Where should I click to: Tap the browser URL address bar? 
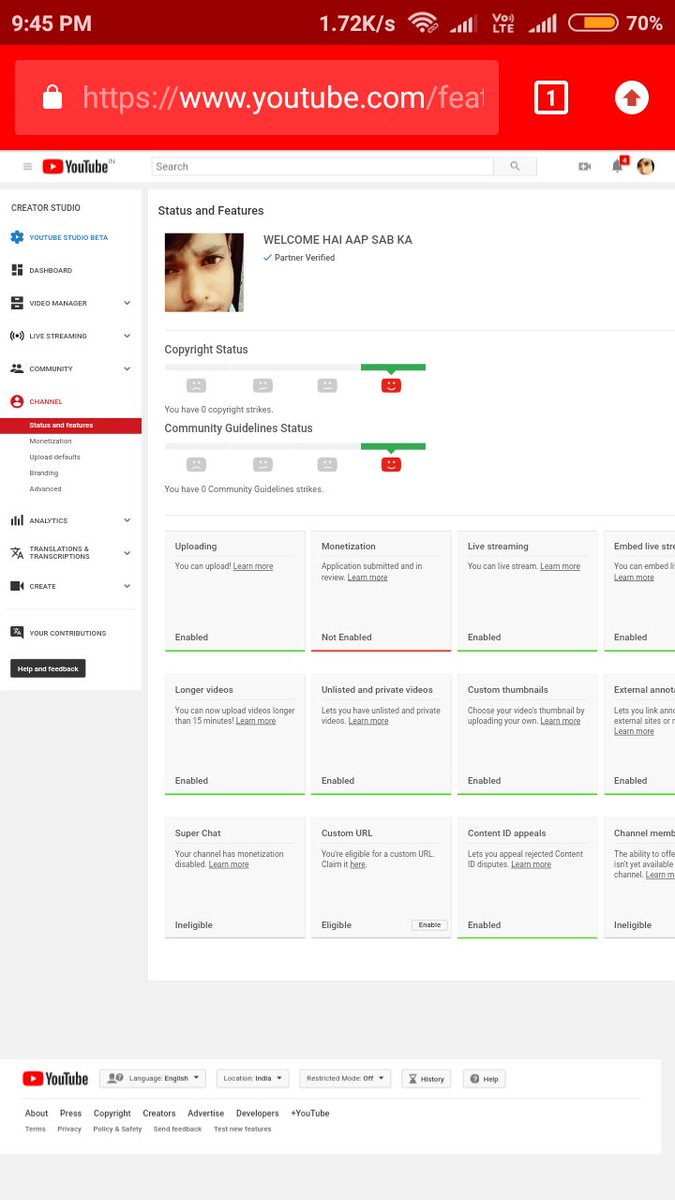(x=257, y=97)
